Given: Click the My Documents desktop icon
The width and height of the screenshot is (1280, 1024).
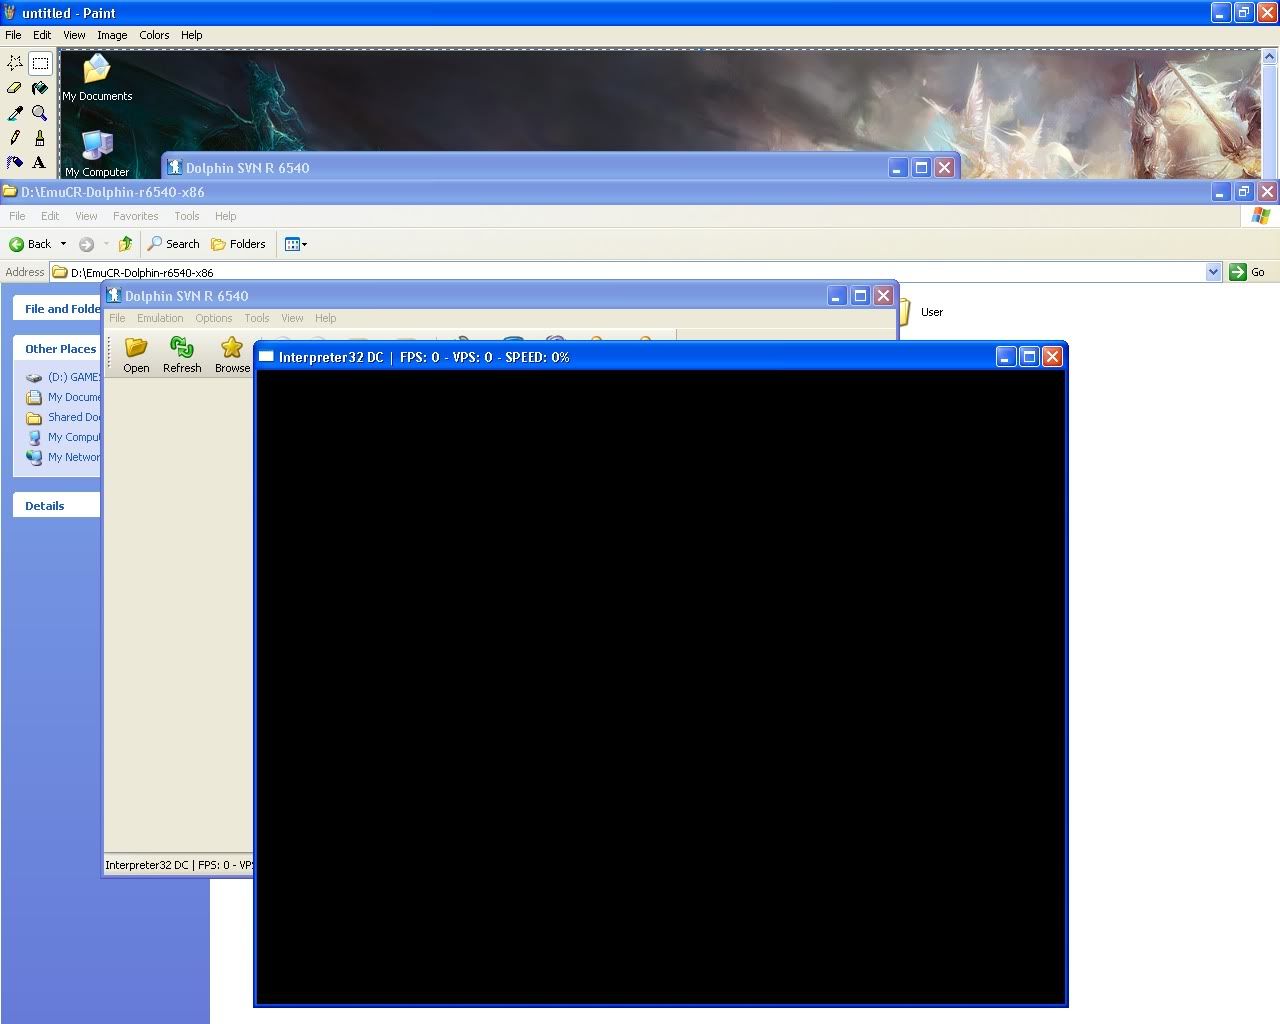Looking at the screenshot, I should [x=97, y=78].
